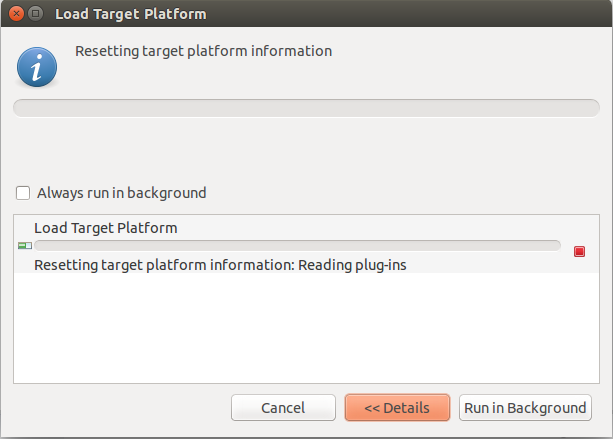Click the top main progress bar
613x439 pixels.
[306, 108]
